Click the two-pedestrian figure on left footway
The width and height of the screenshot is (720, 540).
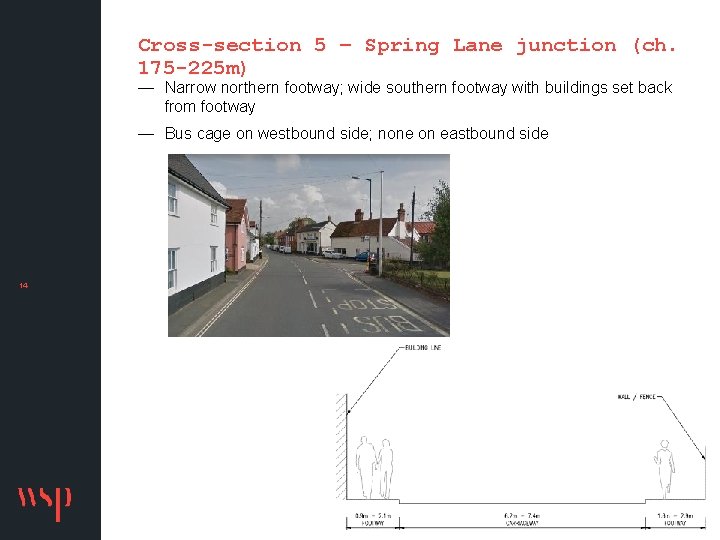pyautogui.click(x=375, y=467)
